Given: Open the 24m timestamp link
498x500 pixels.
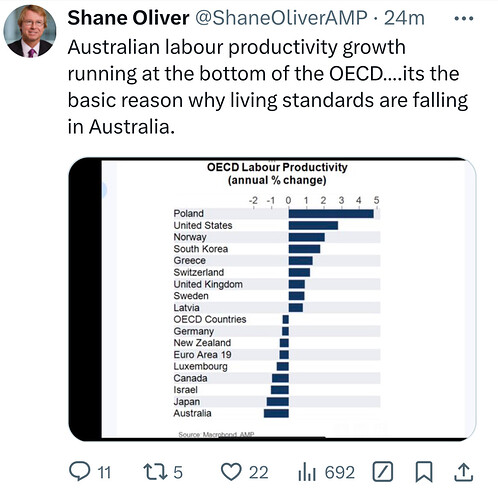Looking at the screenshot, I should click(x=404, y=18).
